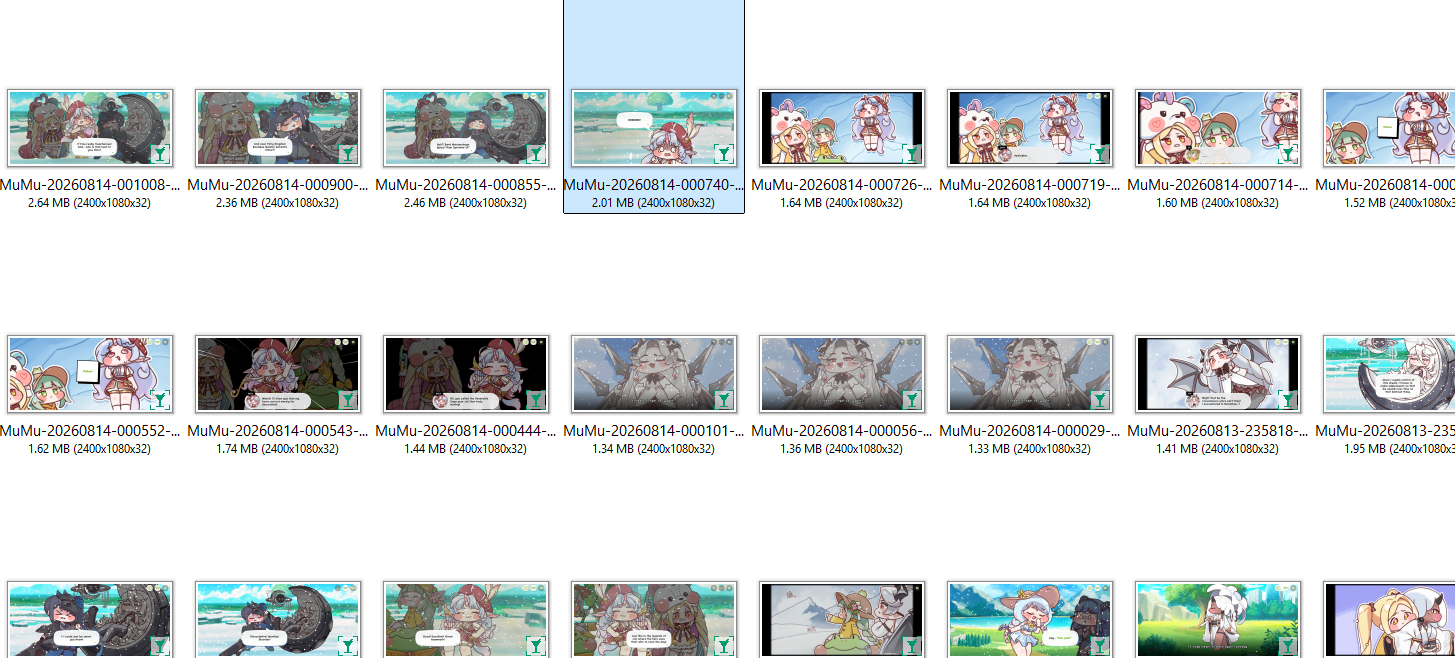
Task: Click the file name MuMu-20260814-001008
Action: click(x=90, y=185)
